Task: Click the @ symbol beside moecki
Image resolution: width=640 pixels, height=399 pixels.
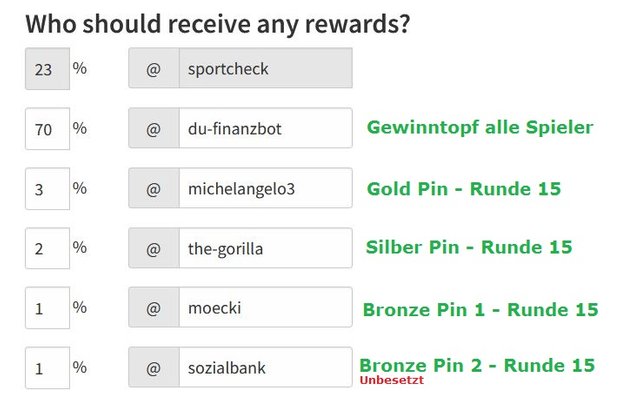Action: (154, 308)
